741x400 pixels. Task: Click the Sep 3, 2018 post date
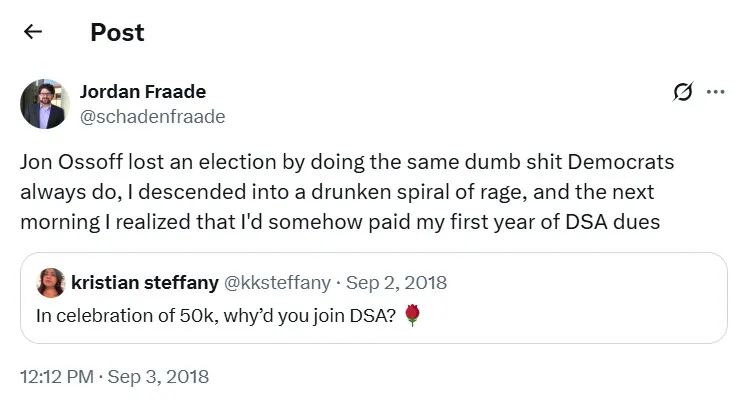pyautogui.click(x=159, y=377)
